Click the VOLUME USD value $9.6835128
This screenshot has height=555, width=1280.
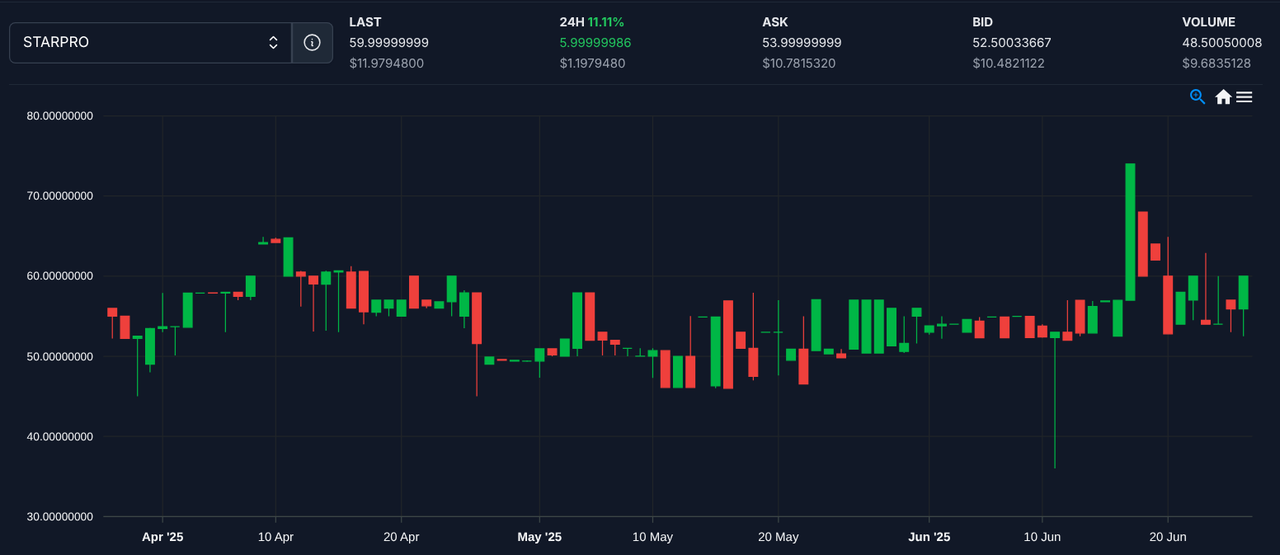click(x=1216, y=64)
